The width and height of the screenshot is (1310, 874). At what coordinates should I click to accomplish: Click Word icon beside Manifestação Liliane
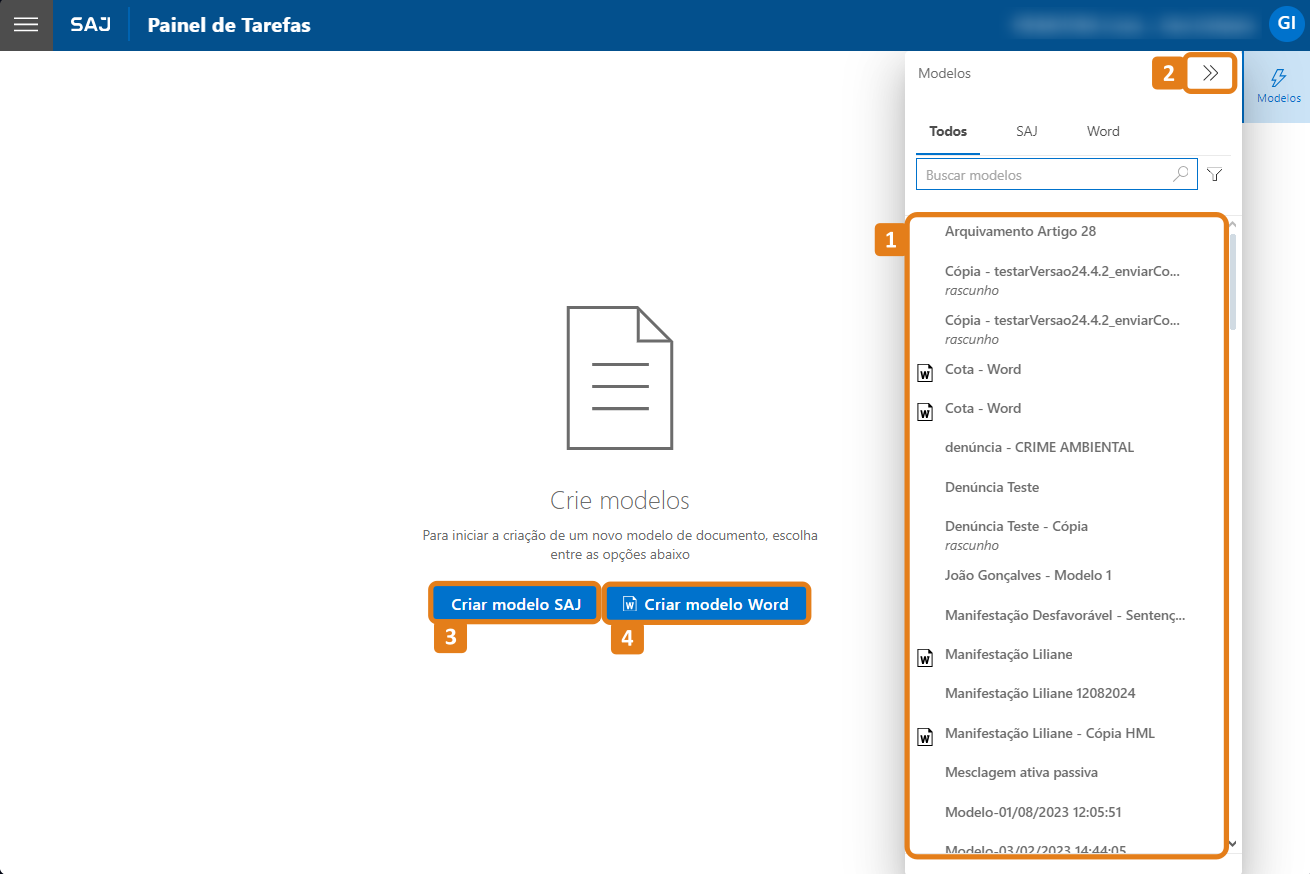click(925, 657)
